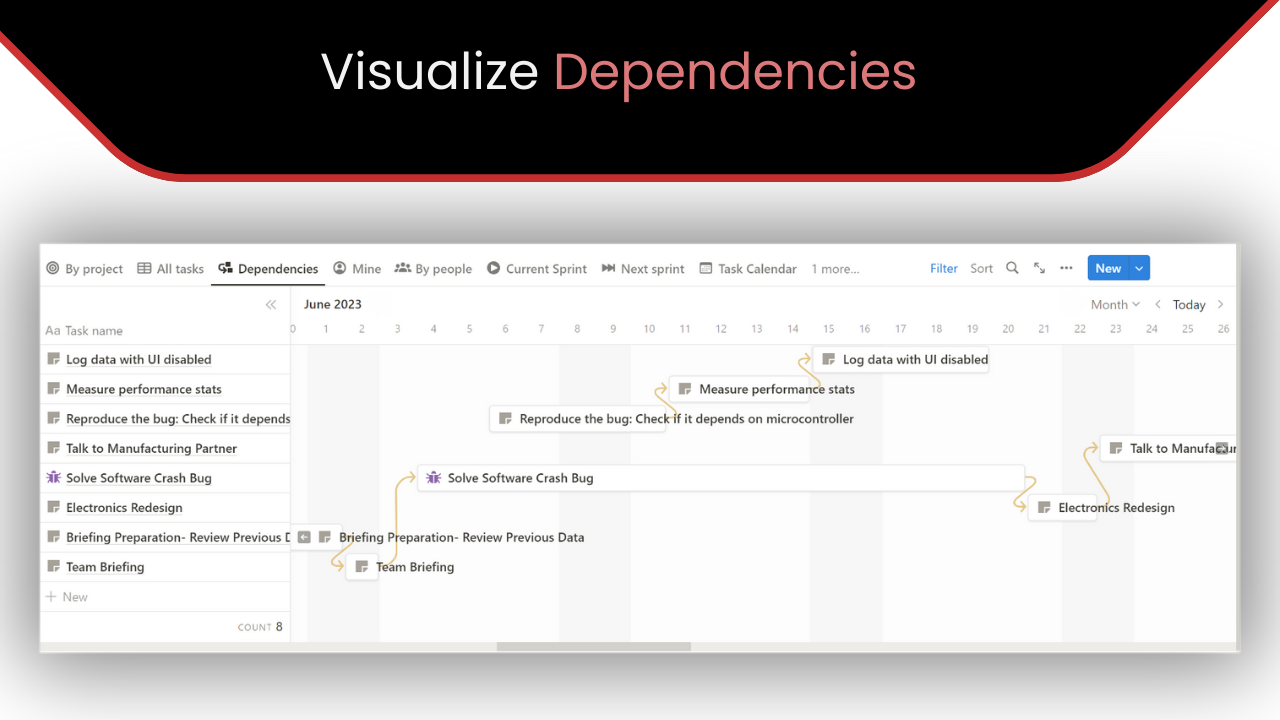Viewport: 1280px width, 720px height.
Task: Click the Current Sprint play icon
Action: [493, 268]
